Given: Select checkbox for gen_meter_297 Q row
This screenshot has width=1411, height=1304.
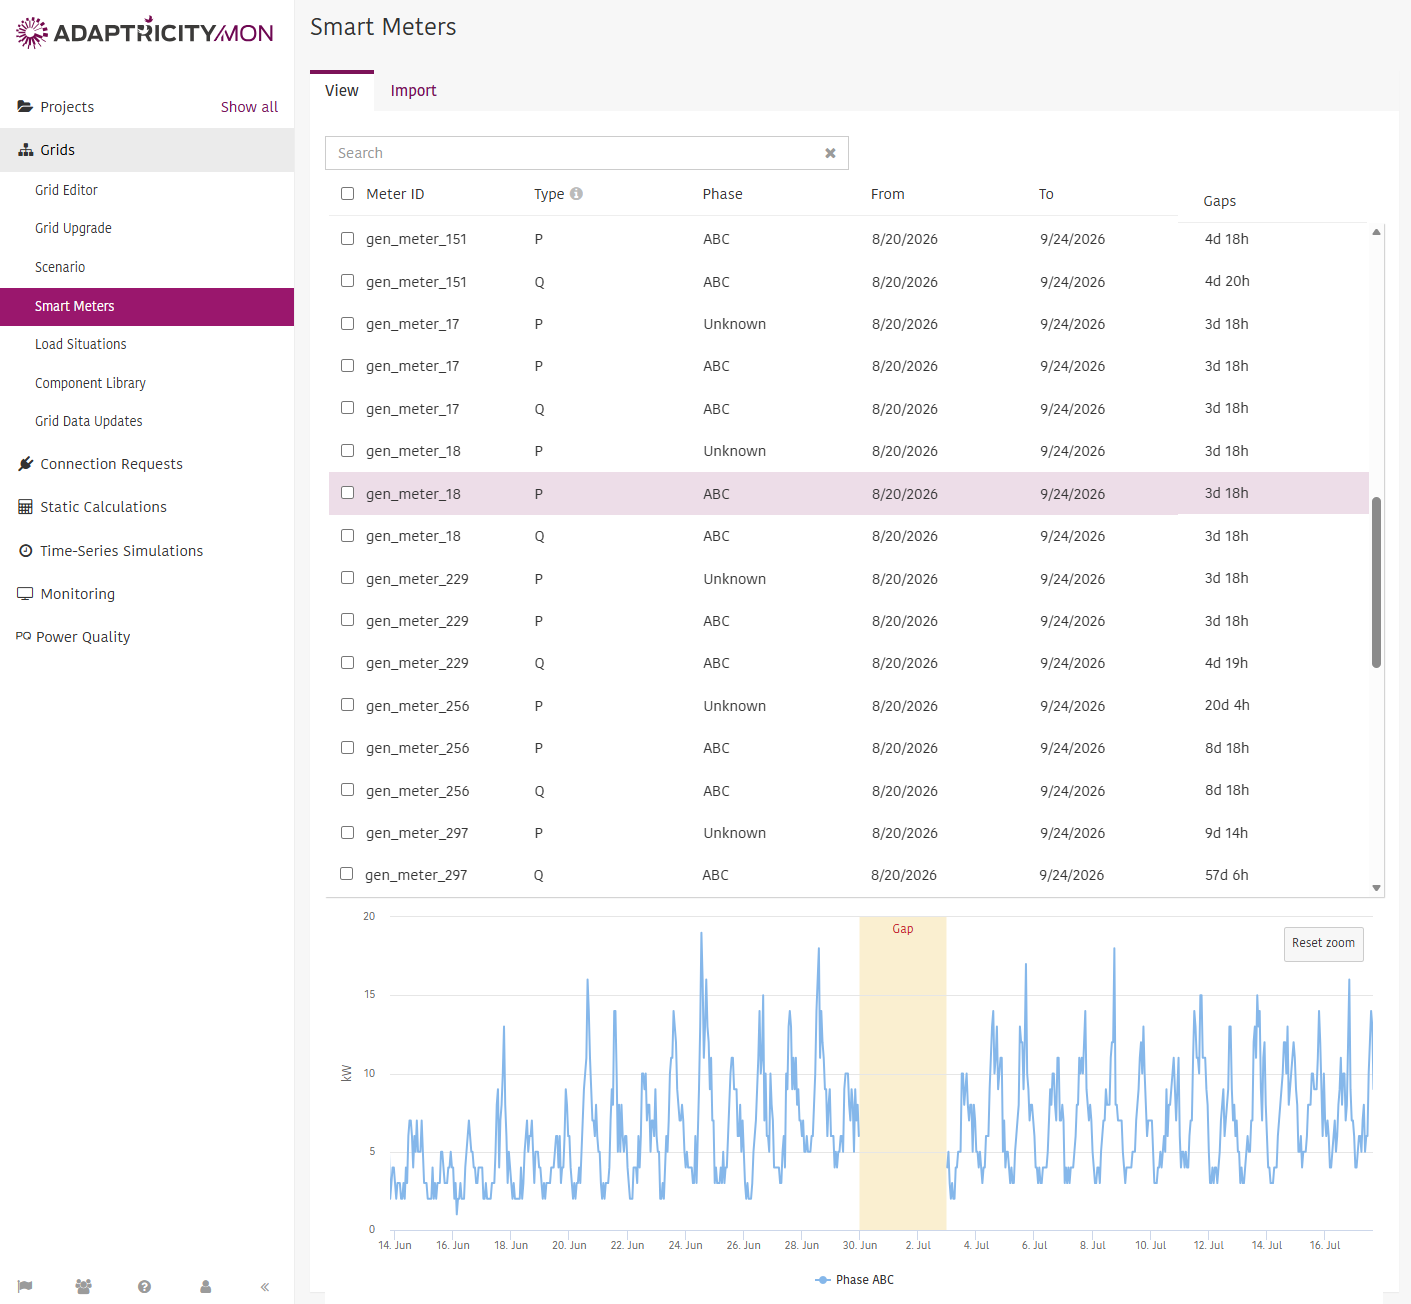Looking at the screenshot, I should pyautogui.click(x=346, y=874).
